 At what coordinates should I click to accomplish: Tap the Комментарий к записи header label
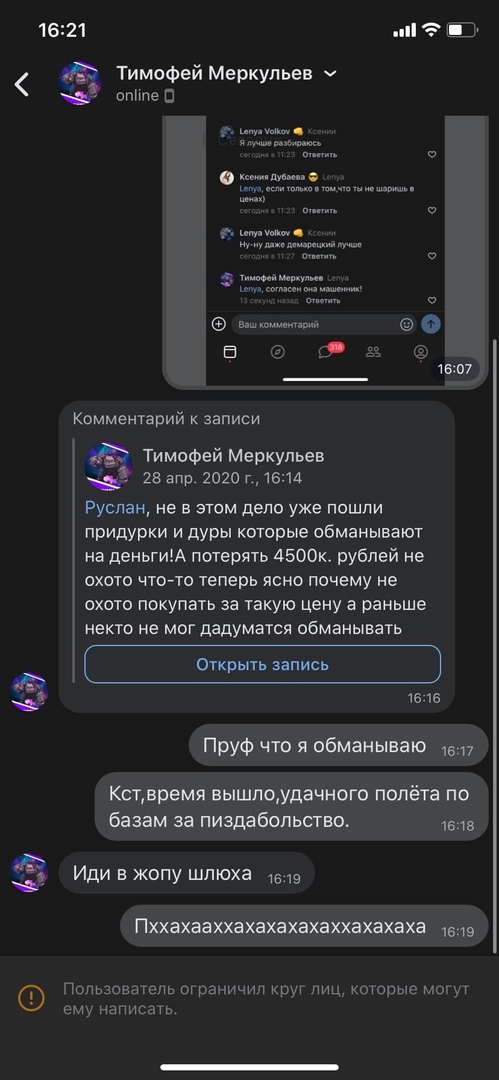point(166,418)
